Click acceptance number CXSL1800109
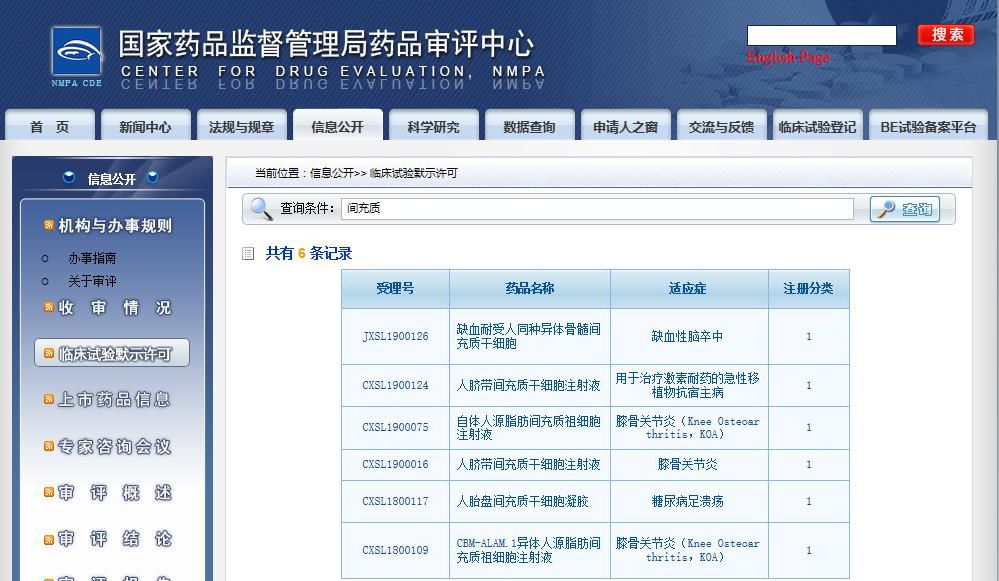999x581 pixels. [x=395, y=550]
